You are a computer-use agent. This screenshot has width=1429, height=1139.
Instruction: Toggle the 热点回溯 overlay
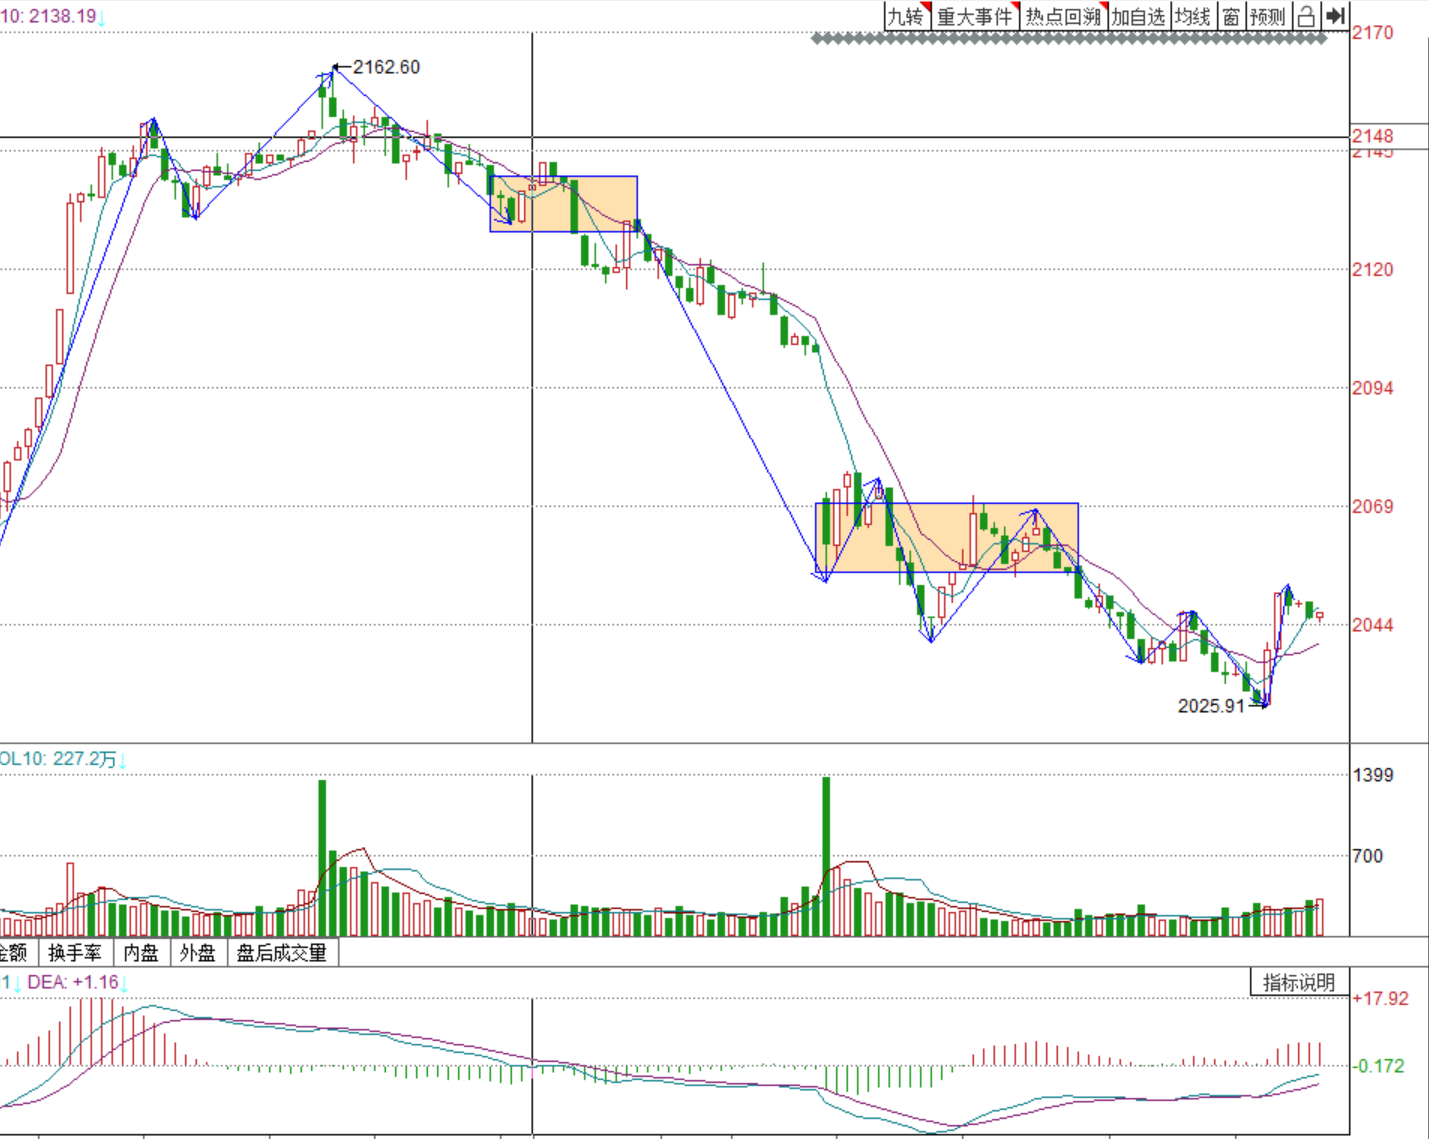click(x=1062, y=16)
